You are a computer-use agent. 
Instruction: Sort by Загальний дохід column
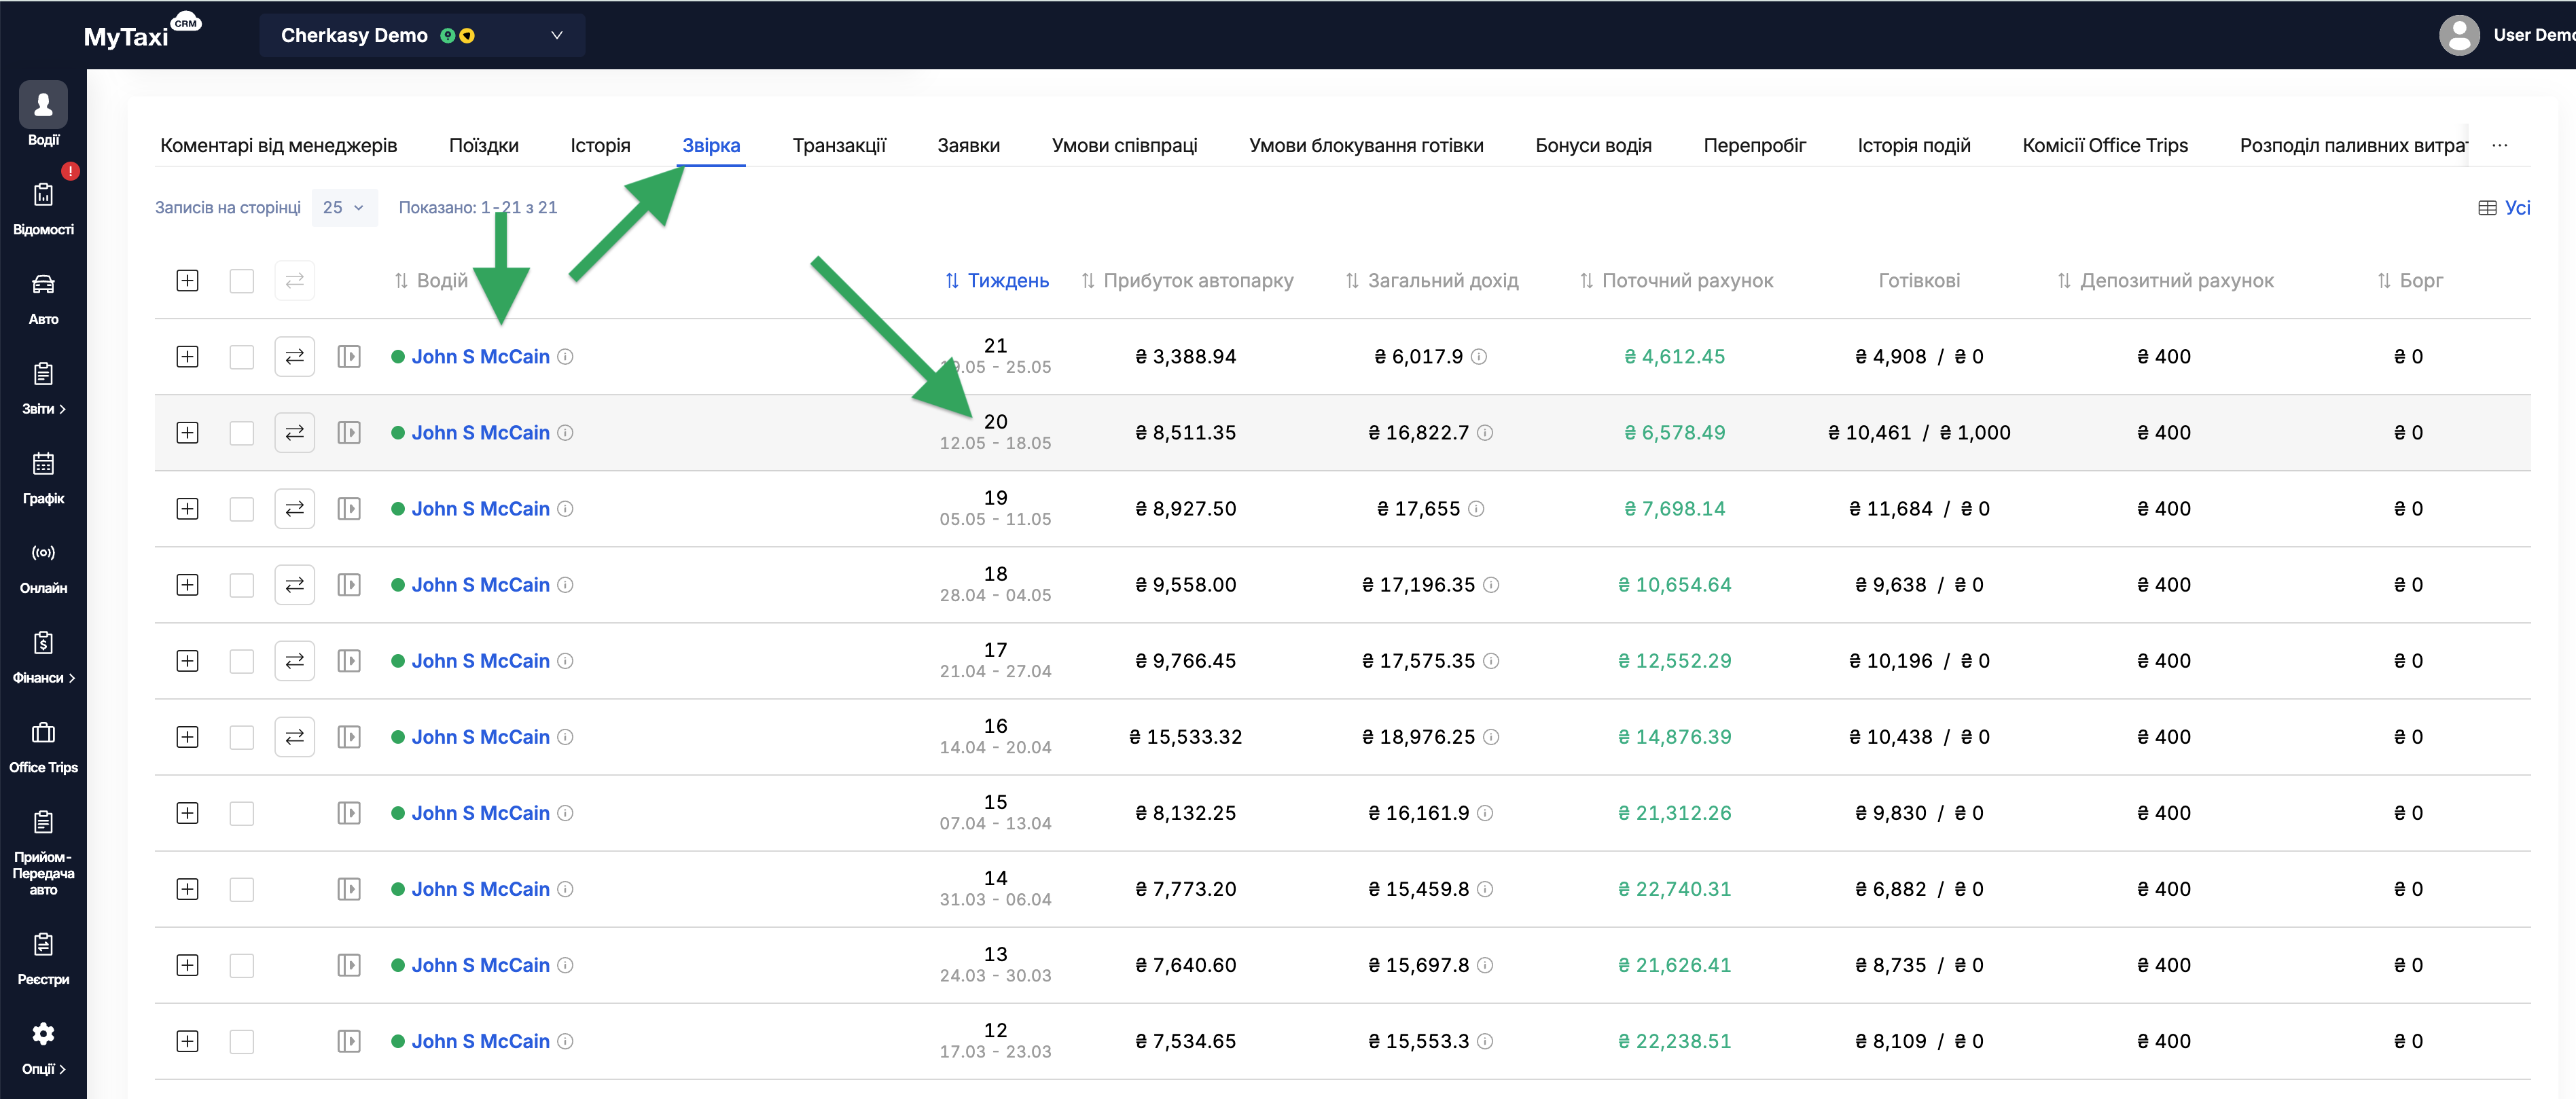coord(1431,281)
